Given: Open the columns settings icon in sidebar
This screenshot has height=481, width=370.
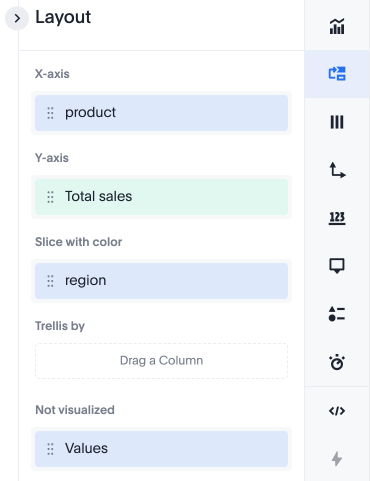Looking at the screenshot, I should click(337, 122).
